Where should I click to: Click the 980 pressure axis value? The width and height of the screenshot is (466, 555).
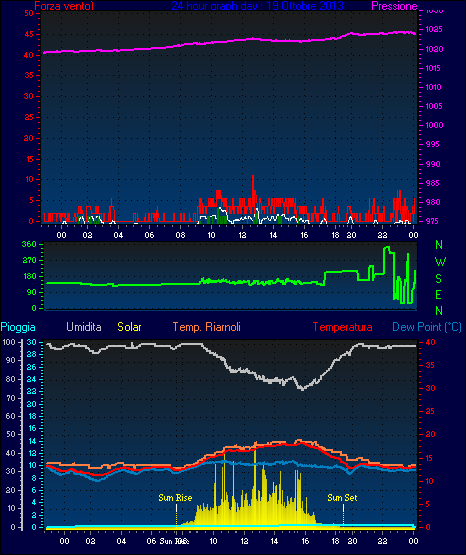[433, 202]
